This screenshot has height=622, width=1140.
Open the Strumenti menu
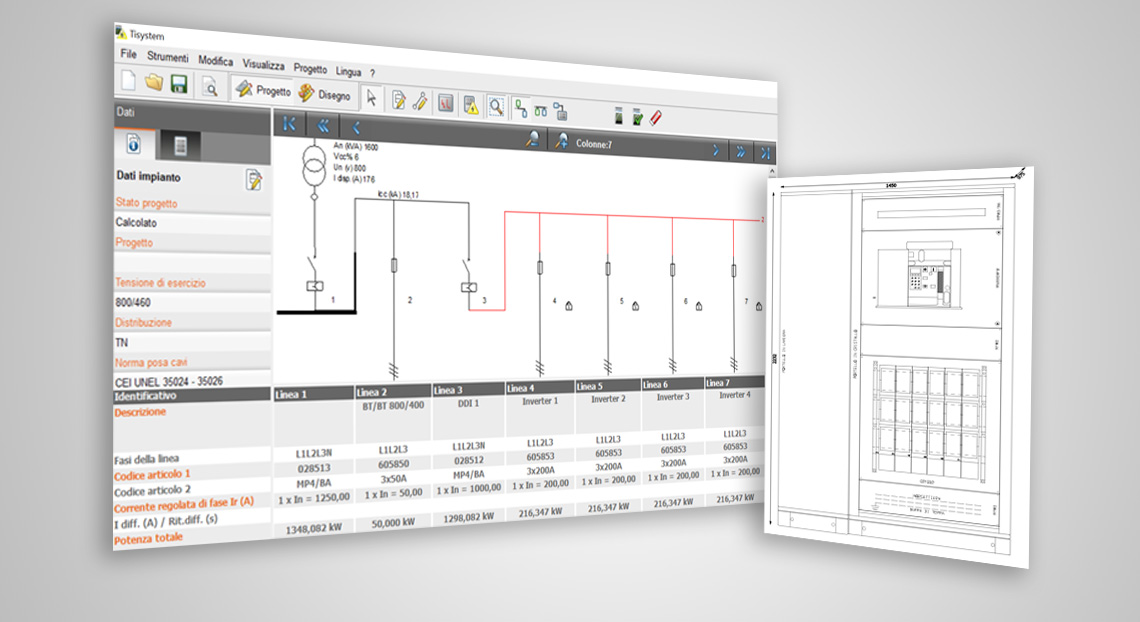(x=167, y=58)
